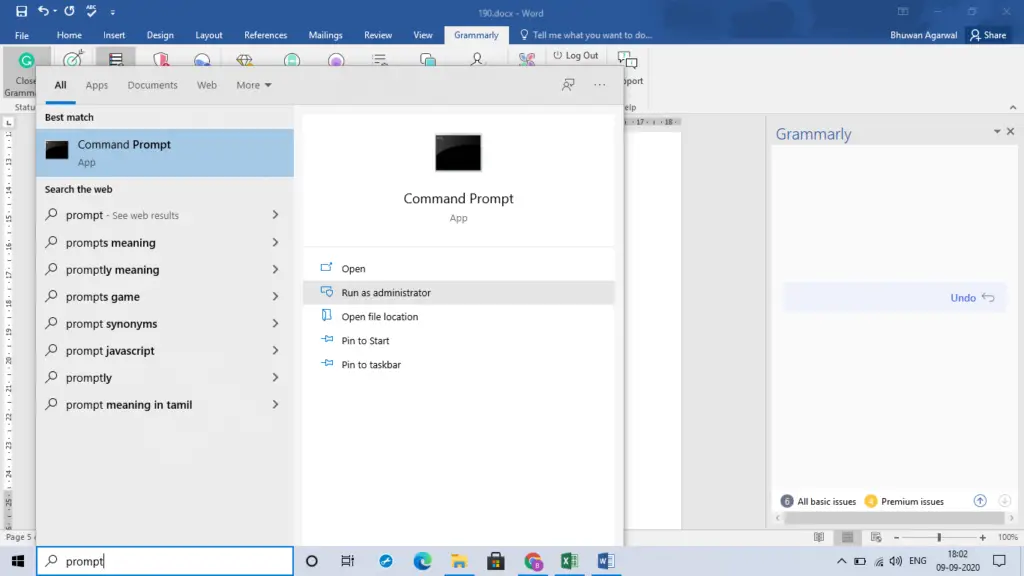This screenshot has height=576, width=1024.
Task: Move the Word zoom slider handle
Action: tap(939, 537)
